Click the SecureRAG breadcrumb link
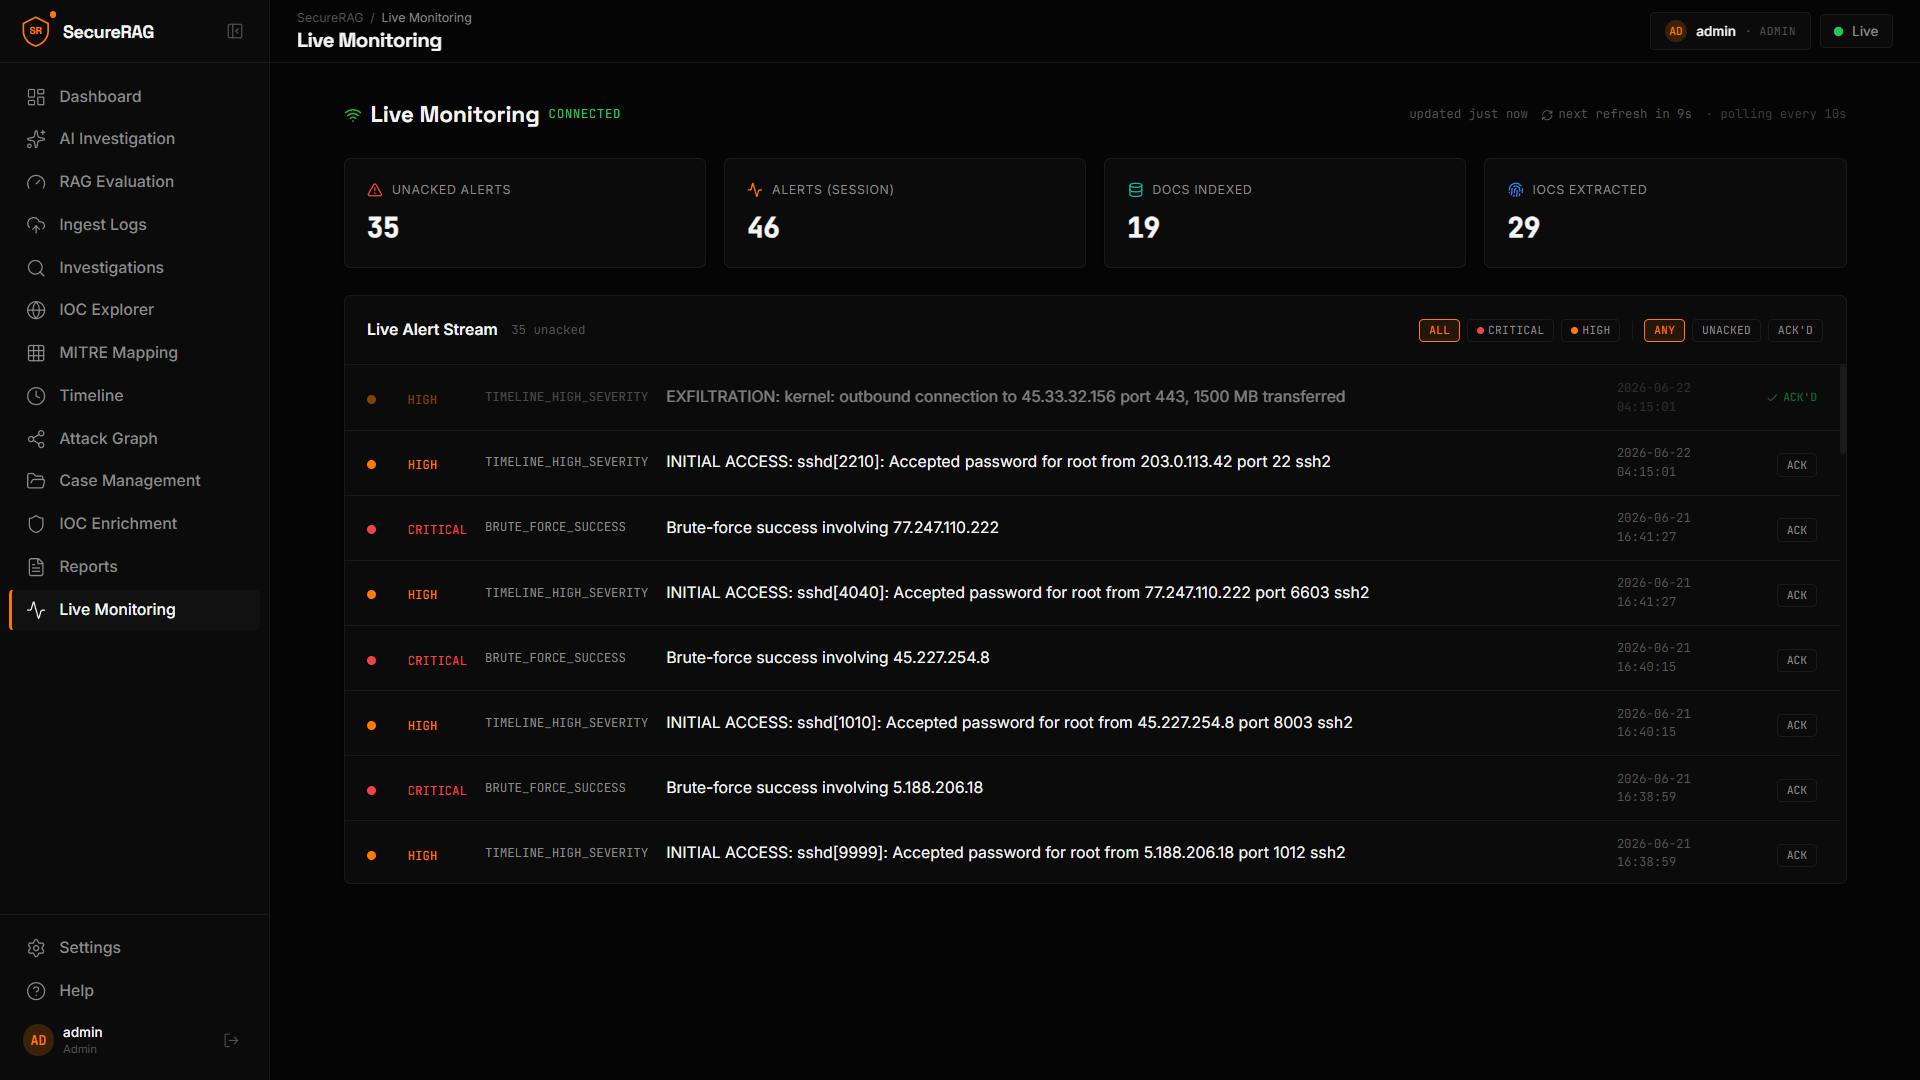This screenshot has height=1080, width=1920. click(330, 18)
